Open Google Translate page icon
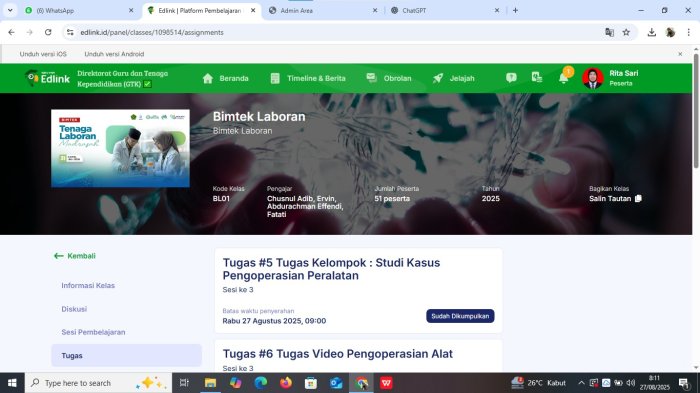Viewport: 700px width, 393px height. click(609, 32)
